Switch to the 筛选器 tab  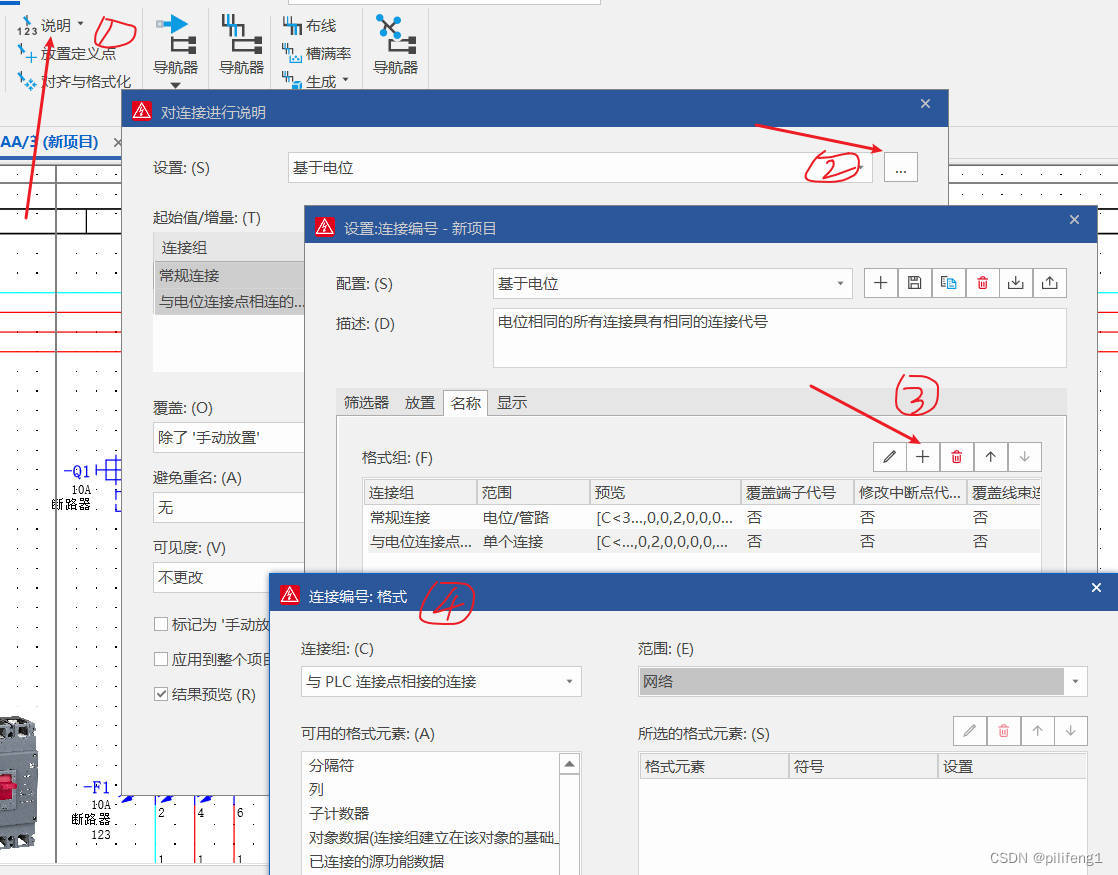(x=366, y=403)
